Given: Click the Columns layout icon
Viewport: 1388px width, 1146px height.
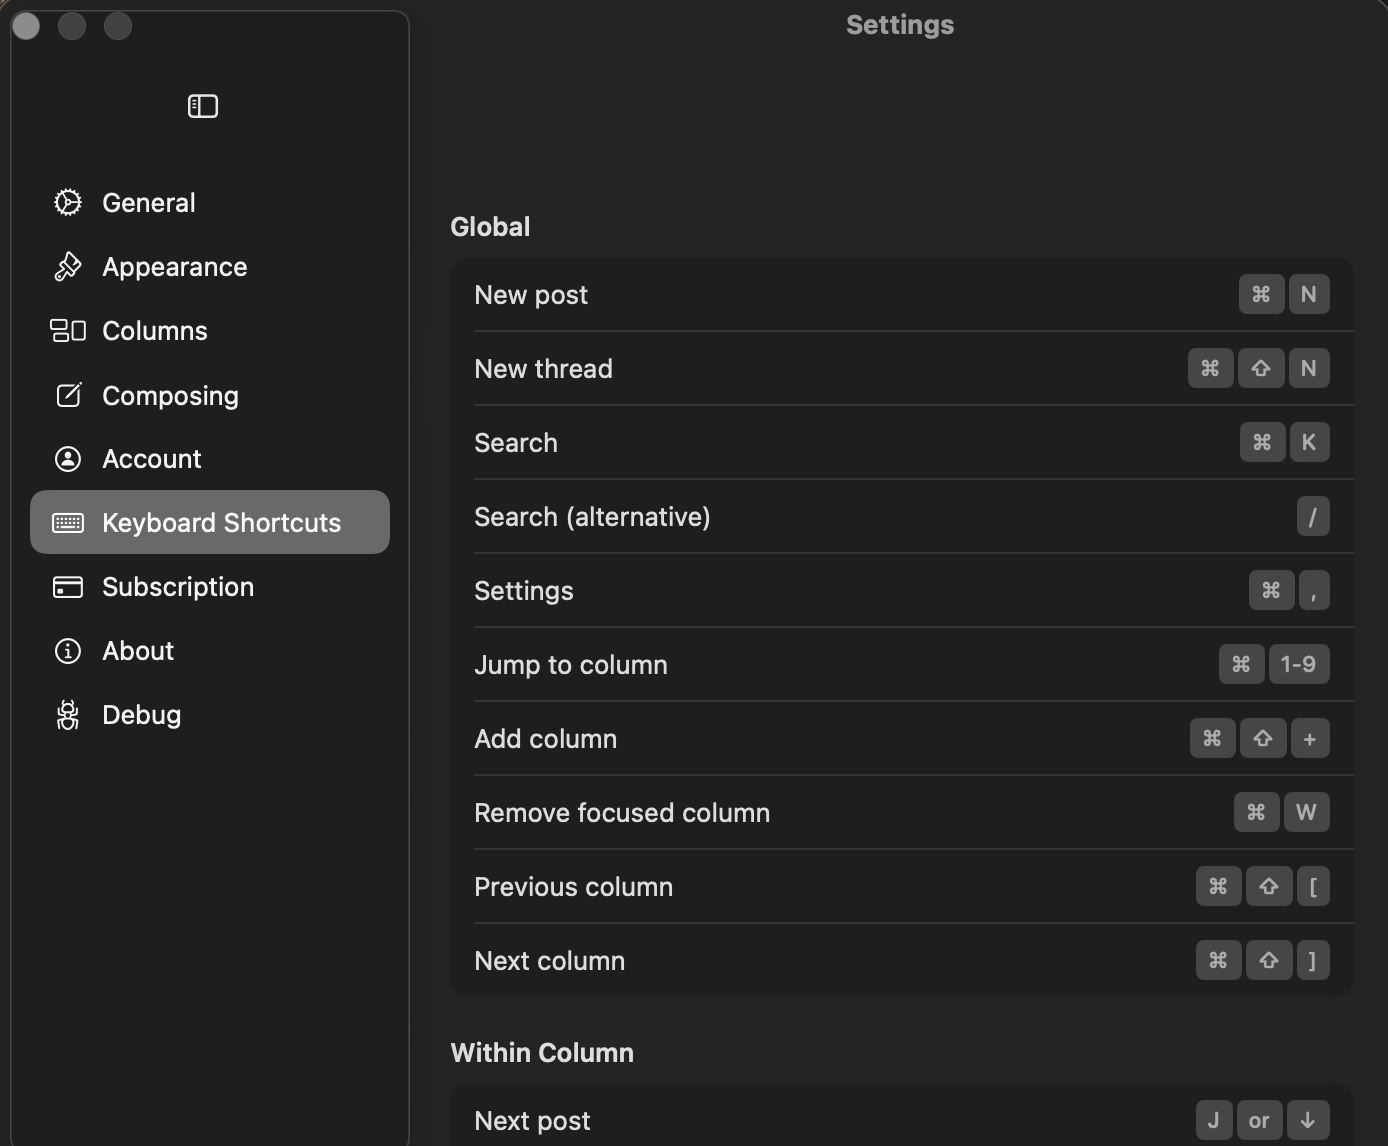Looking at the screenshot, I should 67,330.
